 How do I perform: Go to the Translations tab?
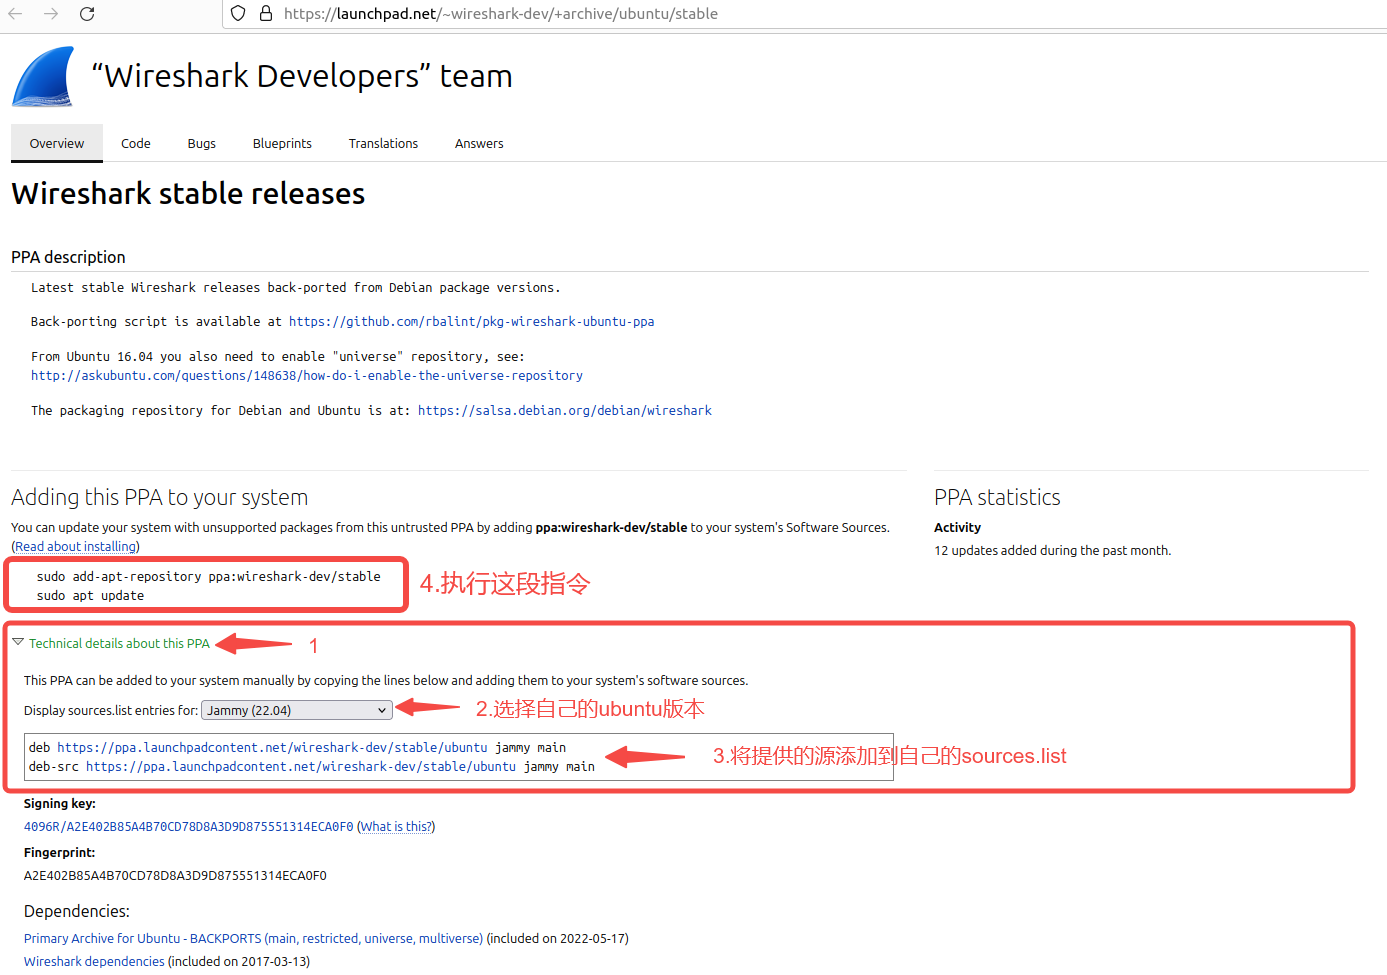point(383,143)
